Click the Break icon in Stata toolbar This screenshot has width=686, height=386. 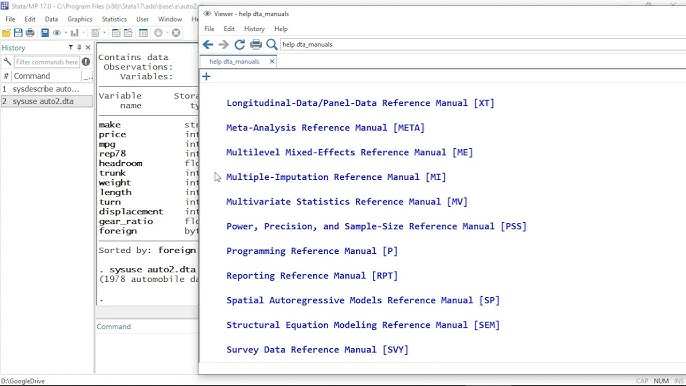point(176,33)
